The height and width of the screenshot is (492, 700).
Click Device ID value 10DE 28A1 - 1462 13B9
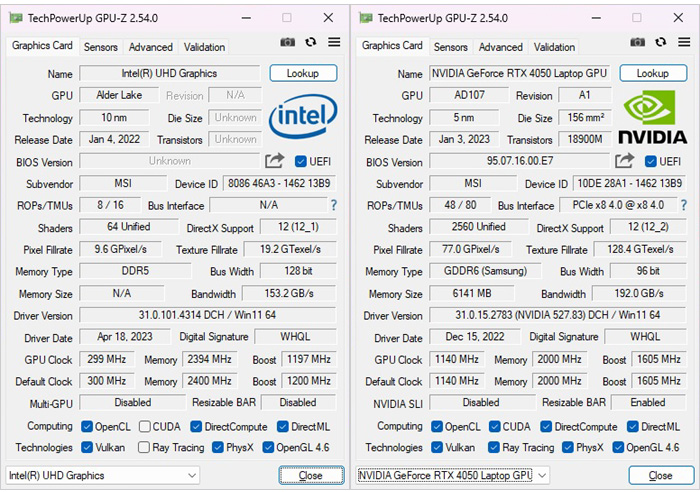[x=629, y=183]
